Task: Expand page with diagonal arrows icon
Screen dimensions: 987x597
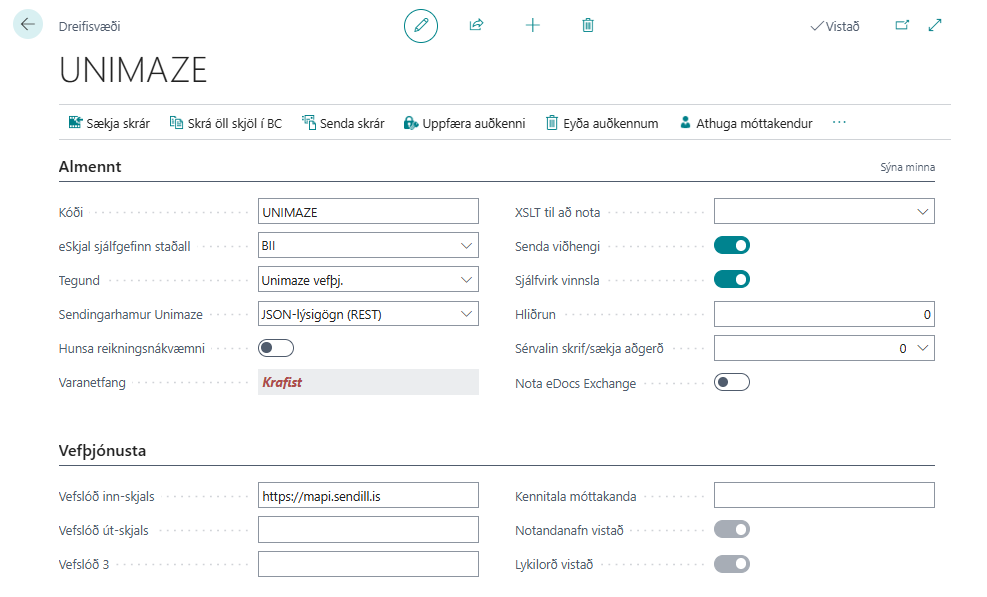Action: [x=935, y=25]
